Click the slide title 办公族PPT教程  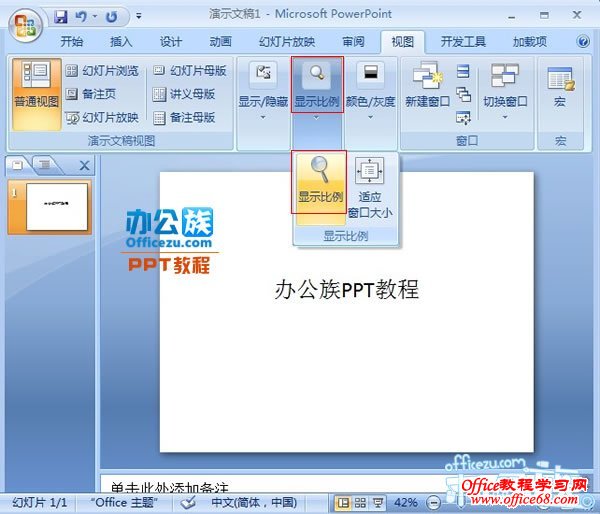point(346,289)
